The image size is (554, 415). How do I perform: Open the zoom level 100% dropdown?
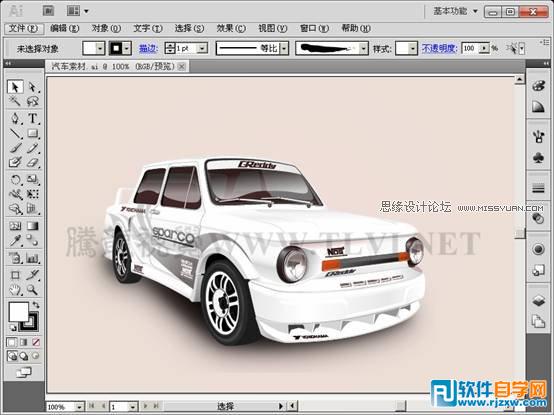click(80, 407)
